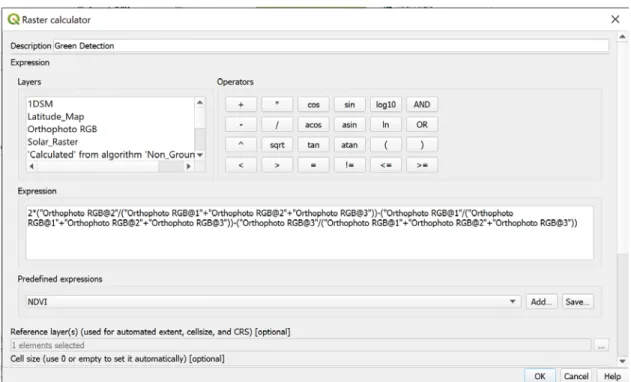The width and height of the screenshot is (631, 382).
Task: Insert the tan function
Action: [x=313, y=145]
